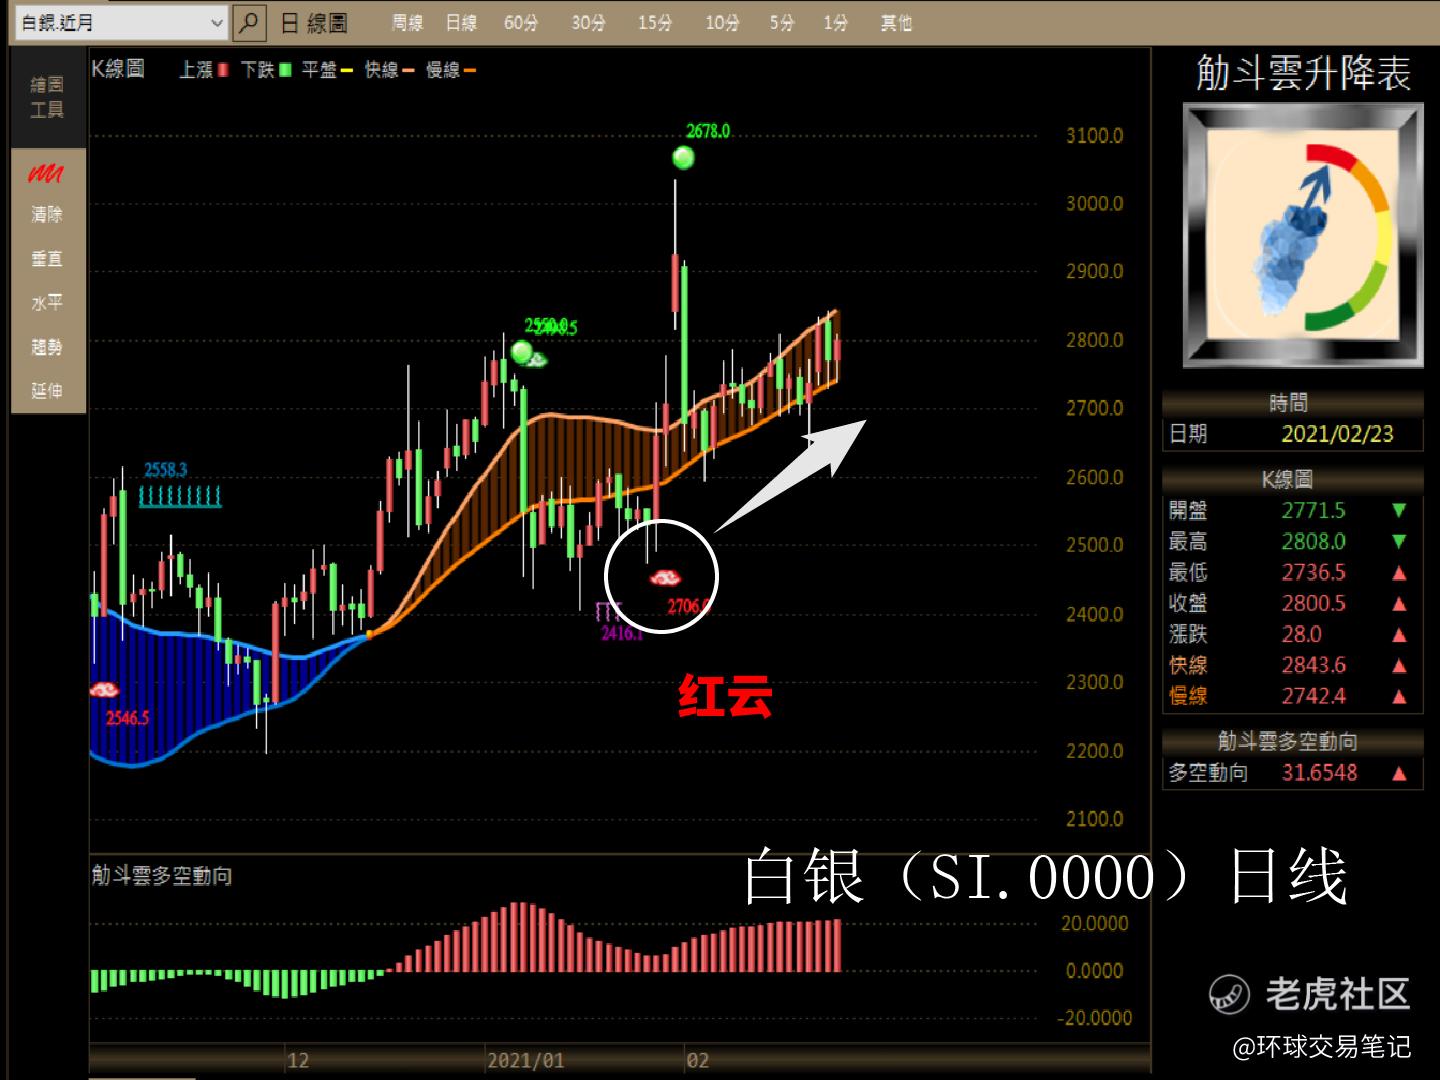The image size is (1440, 1080).
Task: Click the green ball marker near 2550
Action: tap(522, 351)
